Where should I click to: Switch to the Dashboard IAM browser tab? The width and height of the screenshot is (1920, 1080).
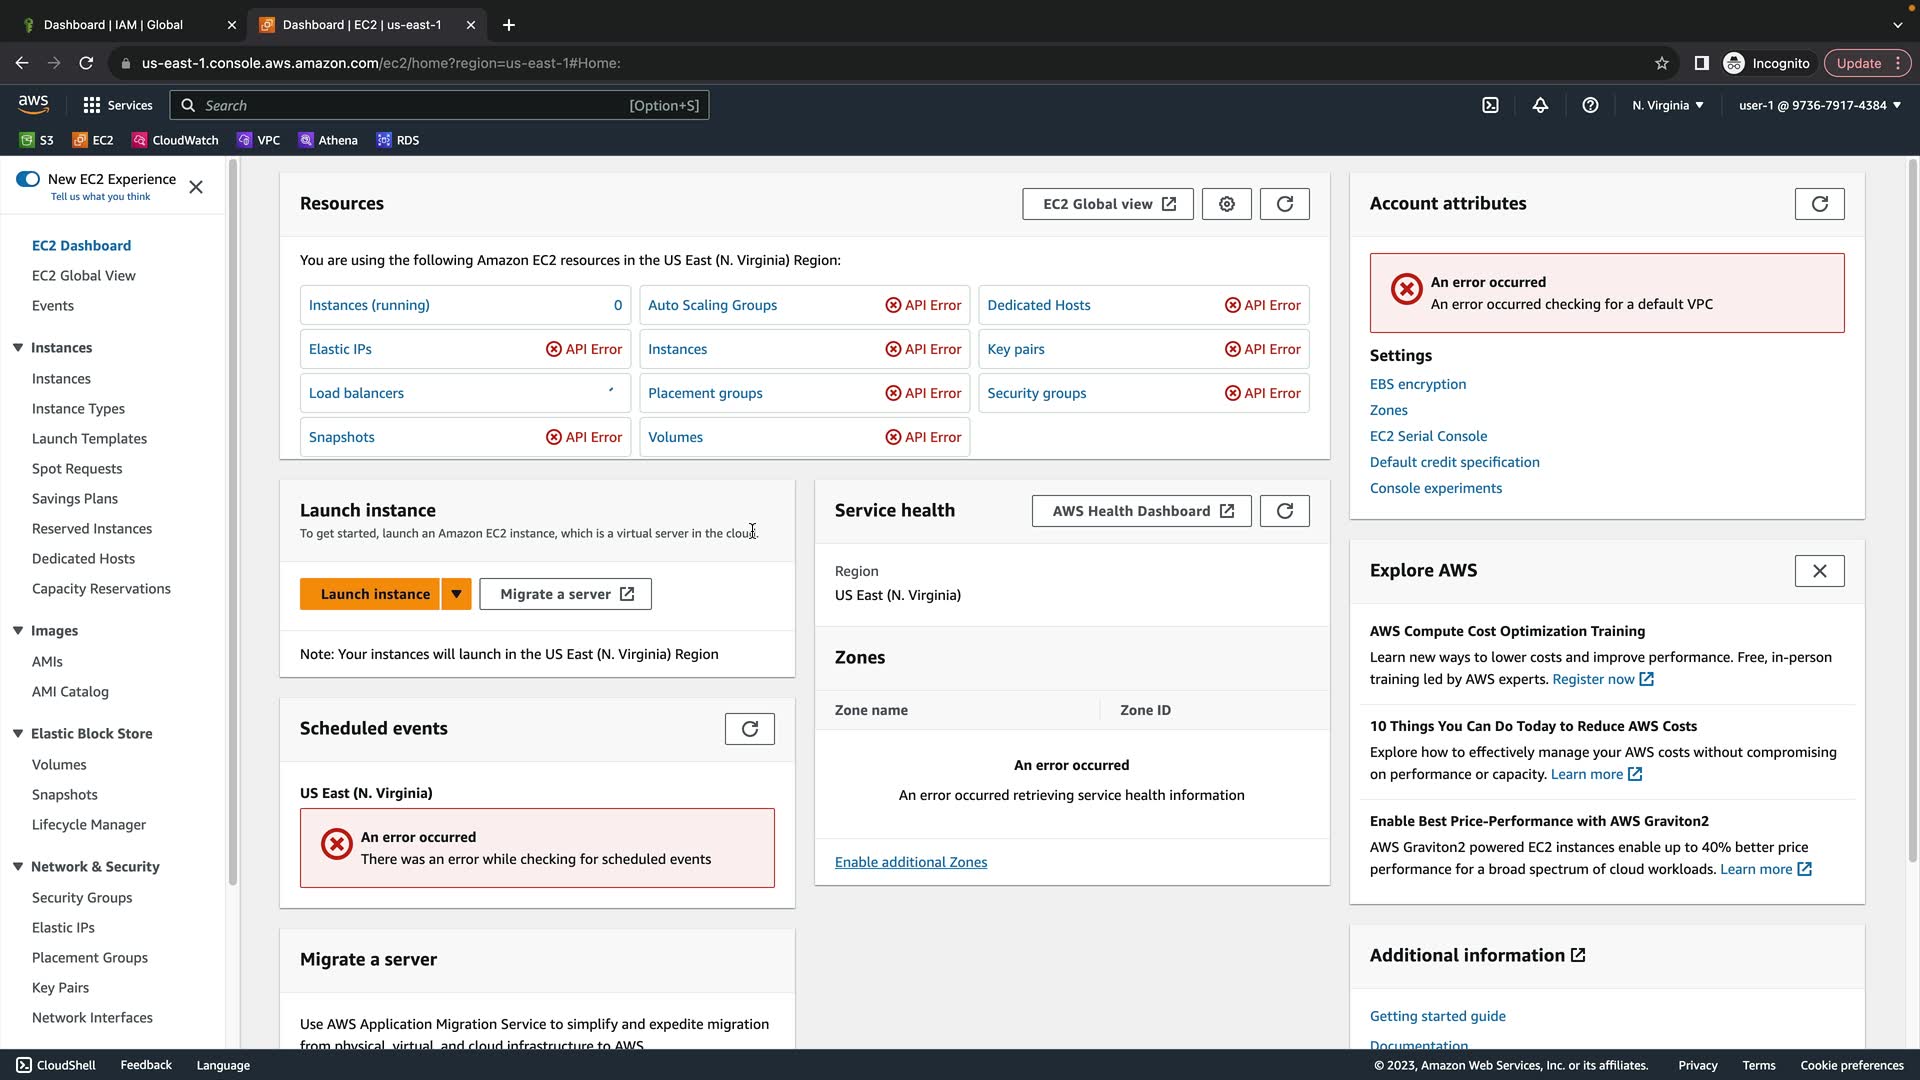pyautogui.click(x=113, y=24)
